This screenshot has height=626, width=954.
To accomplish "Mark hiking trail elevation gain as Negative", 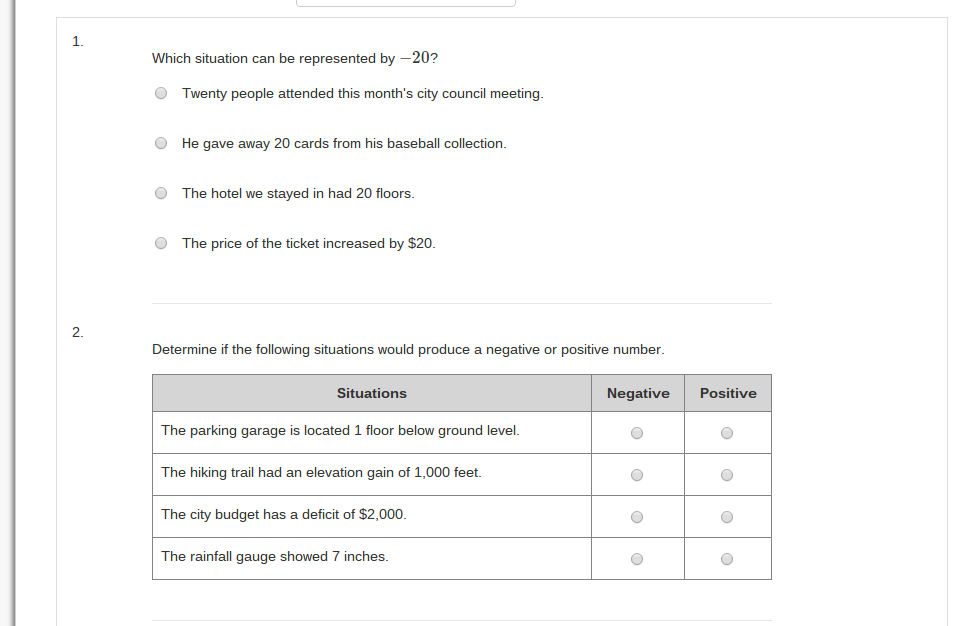I will (636, 475).
